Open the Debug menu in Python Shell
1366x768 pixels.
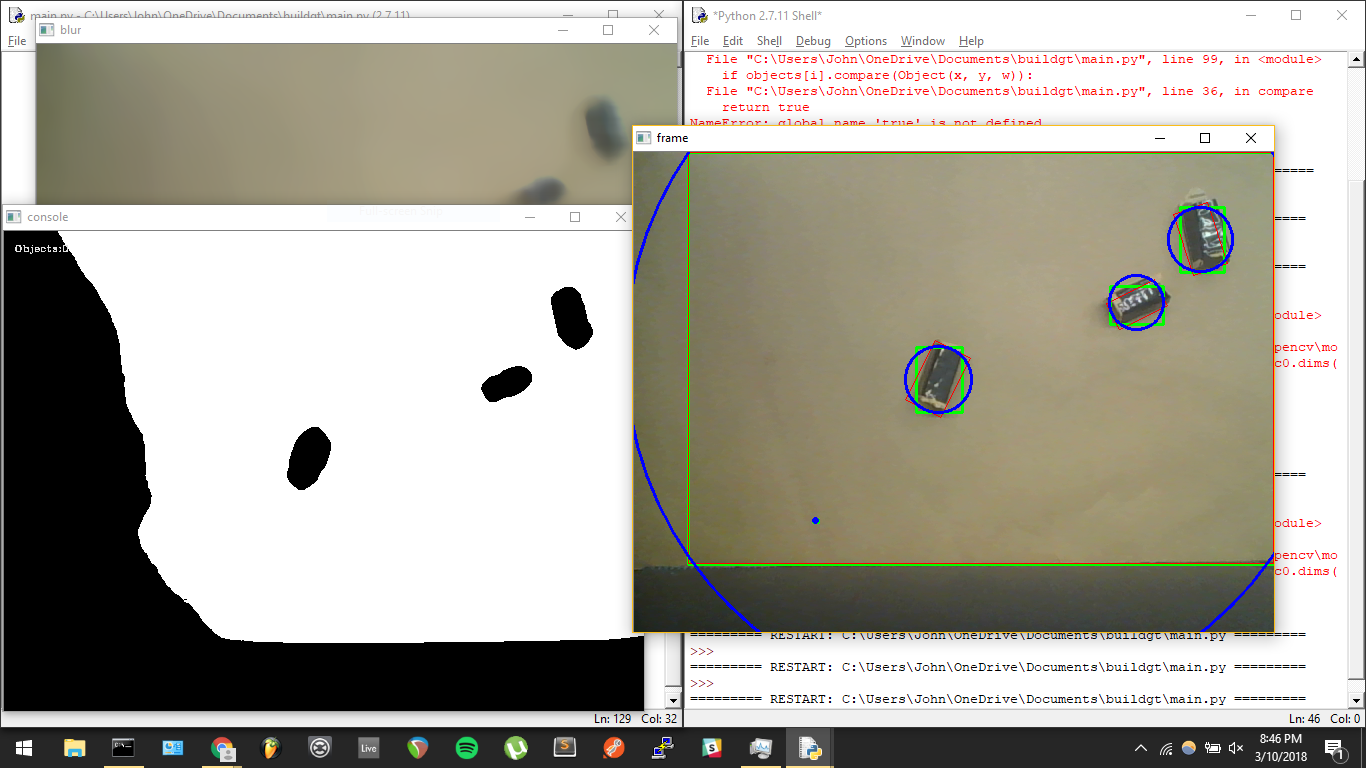click(813, 41)
